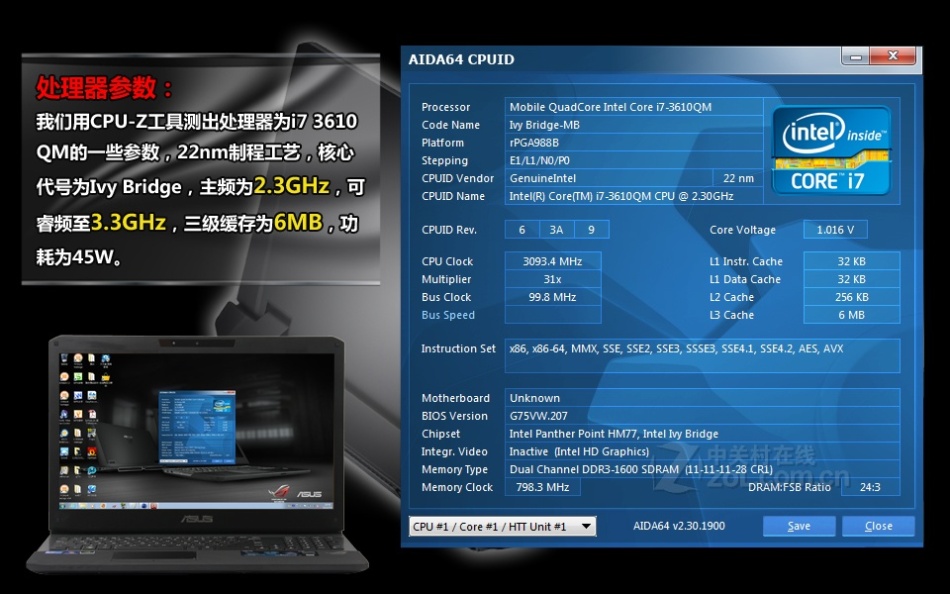This screenshot has height=594, width=950.
Task: Select Chipset value Intel Panther Point HM77
Action: 702,434
